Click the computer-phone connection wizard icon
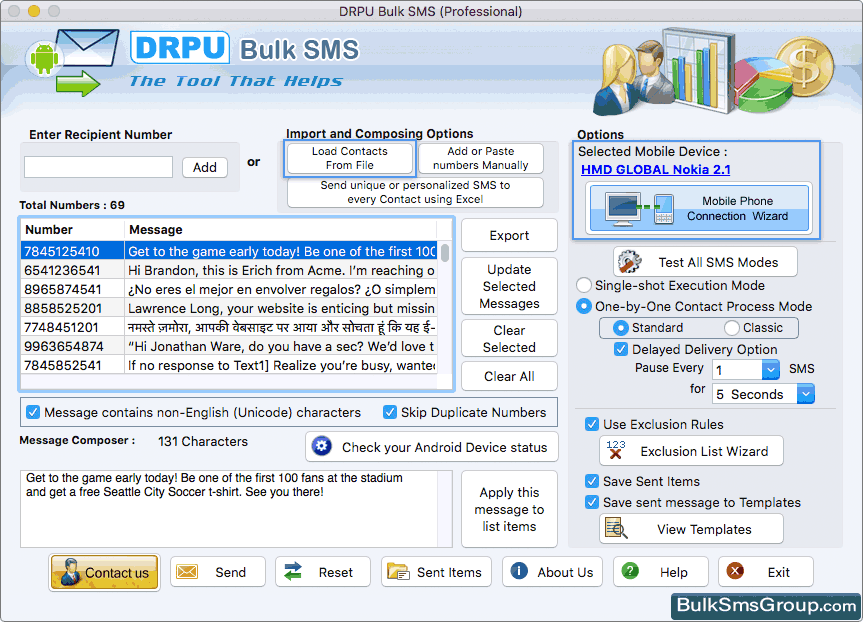863x622 pixels. click(640, 209)
